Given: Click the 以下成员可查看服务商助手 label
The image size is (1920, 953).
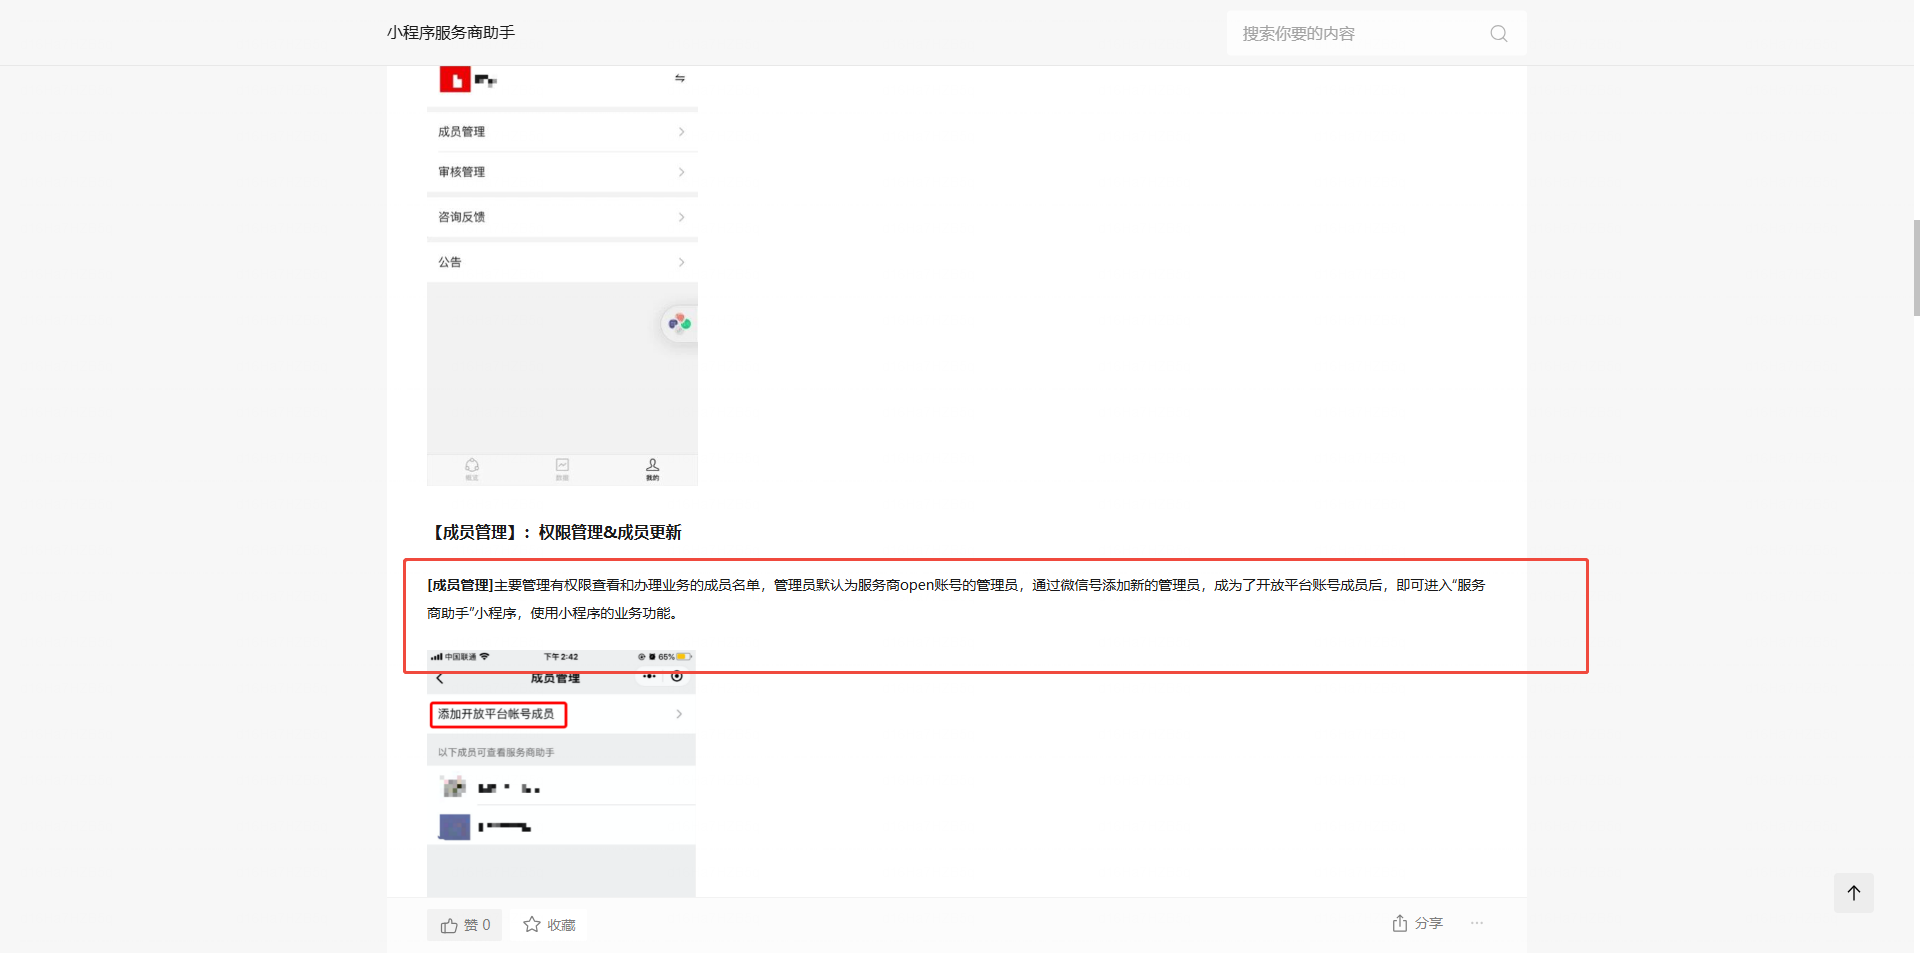Looking at the screenshot, I should (496, 752).
